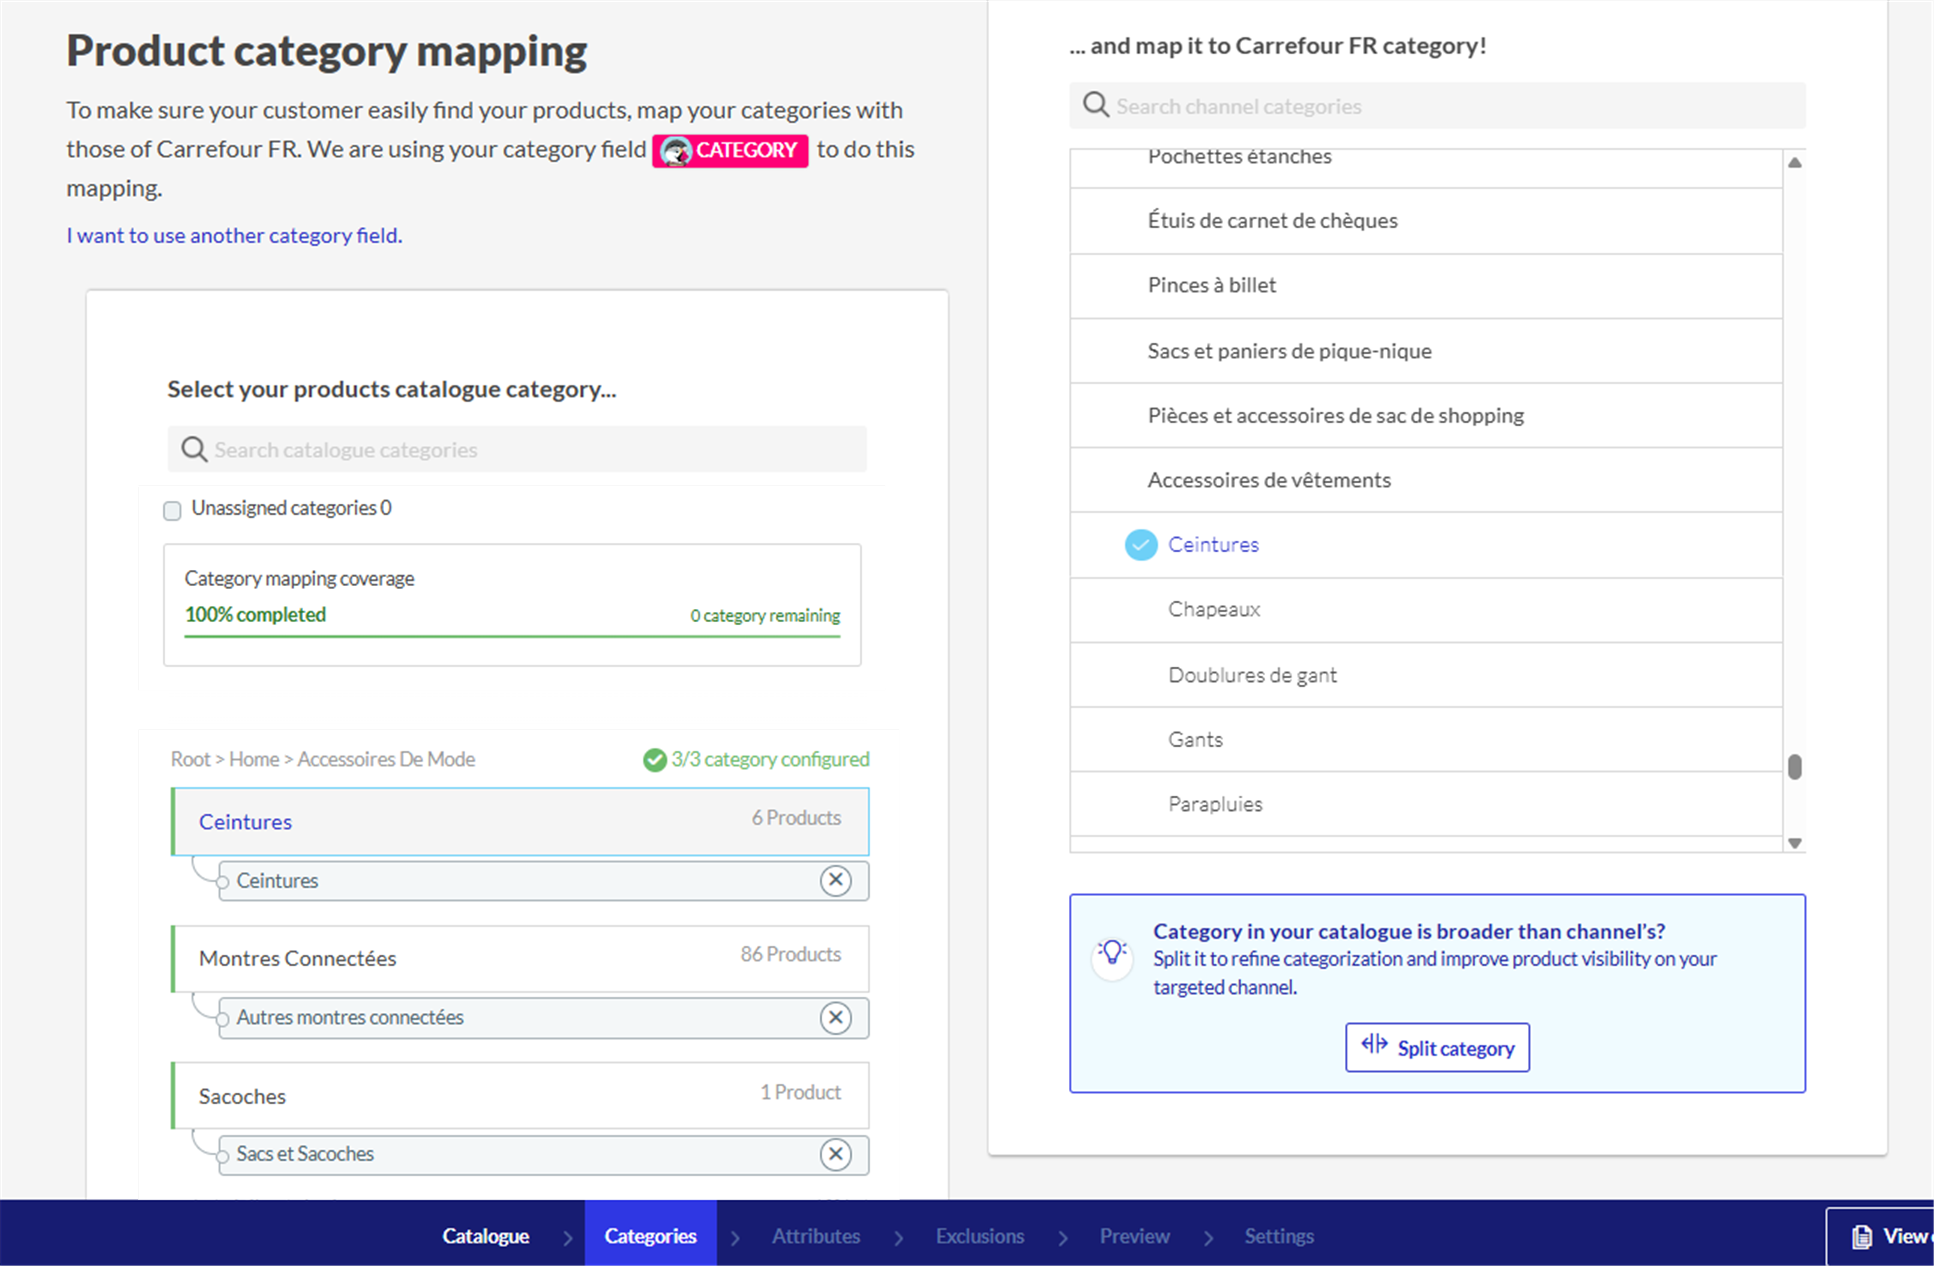Click the category mapping coverage progress bar
The image size is (1934, 1266).
(x=512, y=635)
